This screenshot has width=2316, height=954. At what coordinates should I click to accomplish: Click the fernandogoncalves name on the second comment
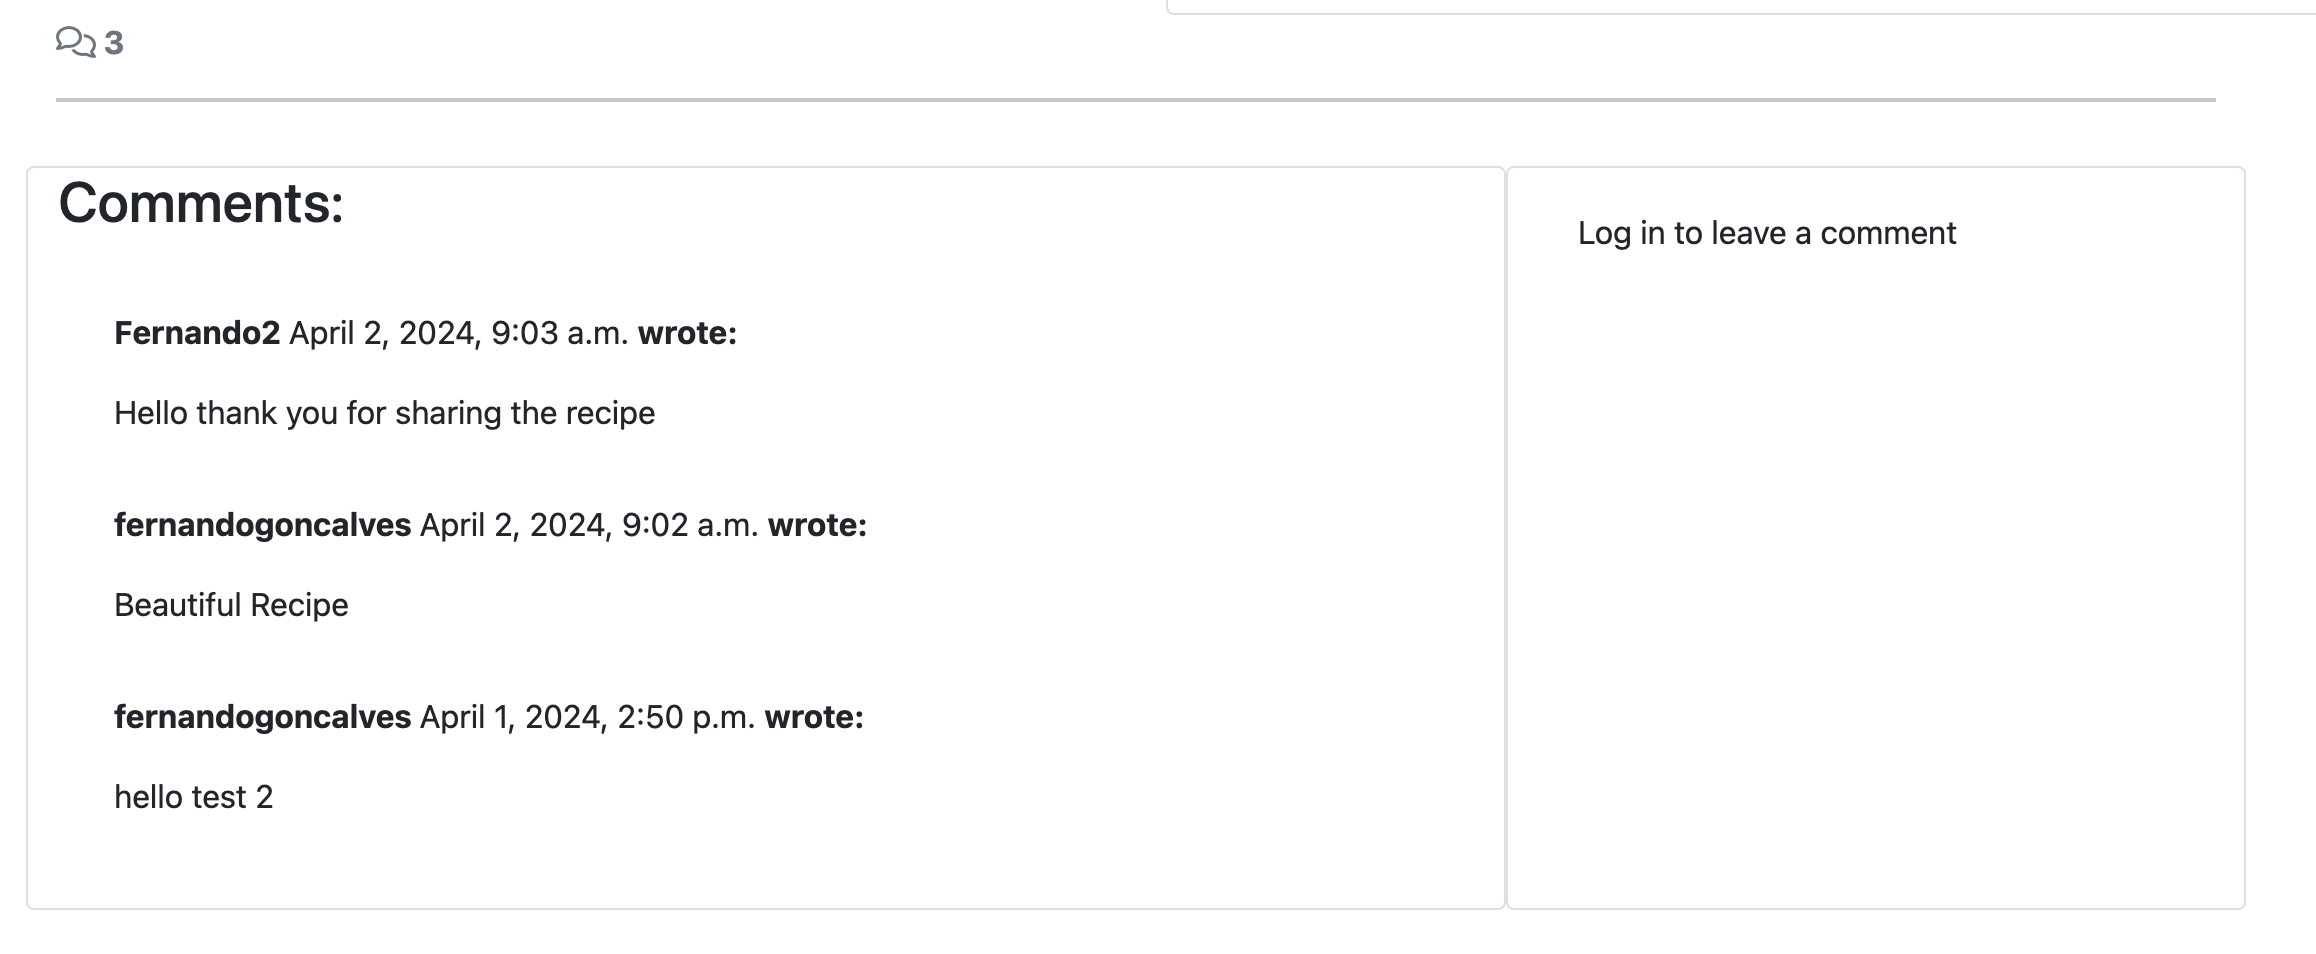point(260,527)
